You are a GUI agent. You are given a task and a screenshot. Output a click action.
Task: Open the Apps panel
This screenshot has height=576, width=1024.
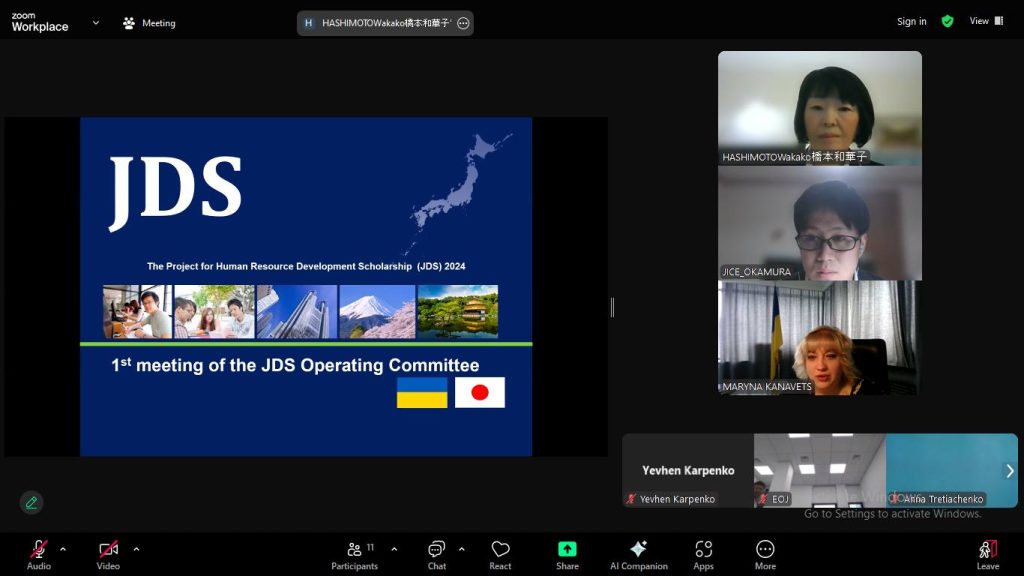click(x=703, y=554)
